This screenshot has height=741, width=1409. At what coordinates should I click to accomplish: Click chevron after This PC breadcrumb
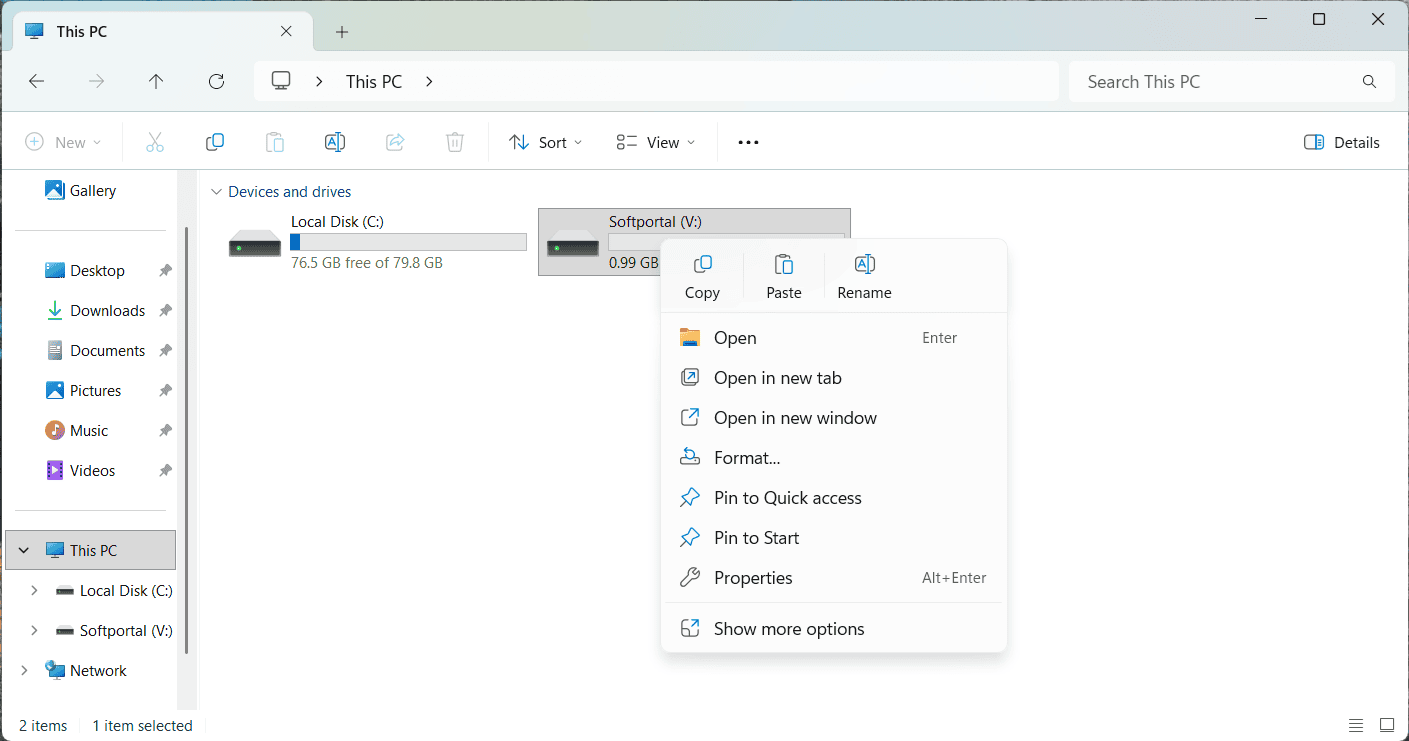pyautogui.click(x=429, y=82)
